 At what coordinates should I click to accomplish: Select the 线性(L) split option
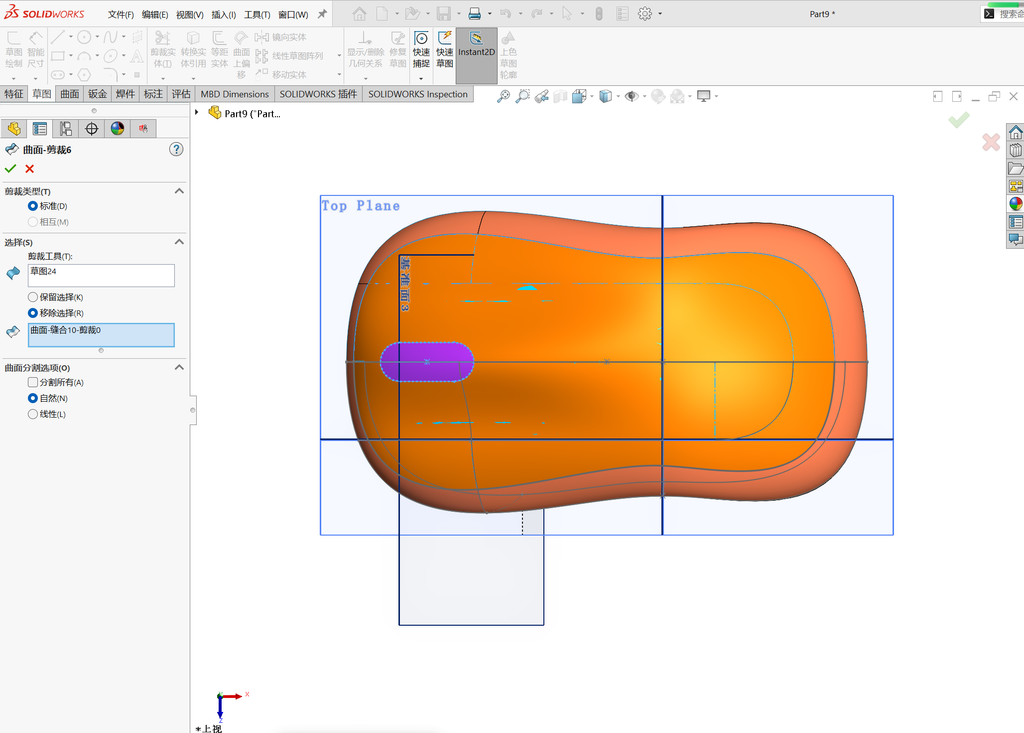(33, 414)
